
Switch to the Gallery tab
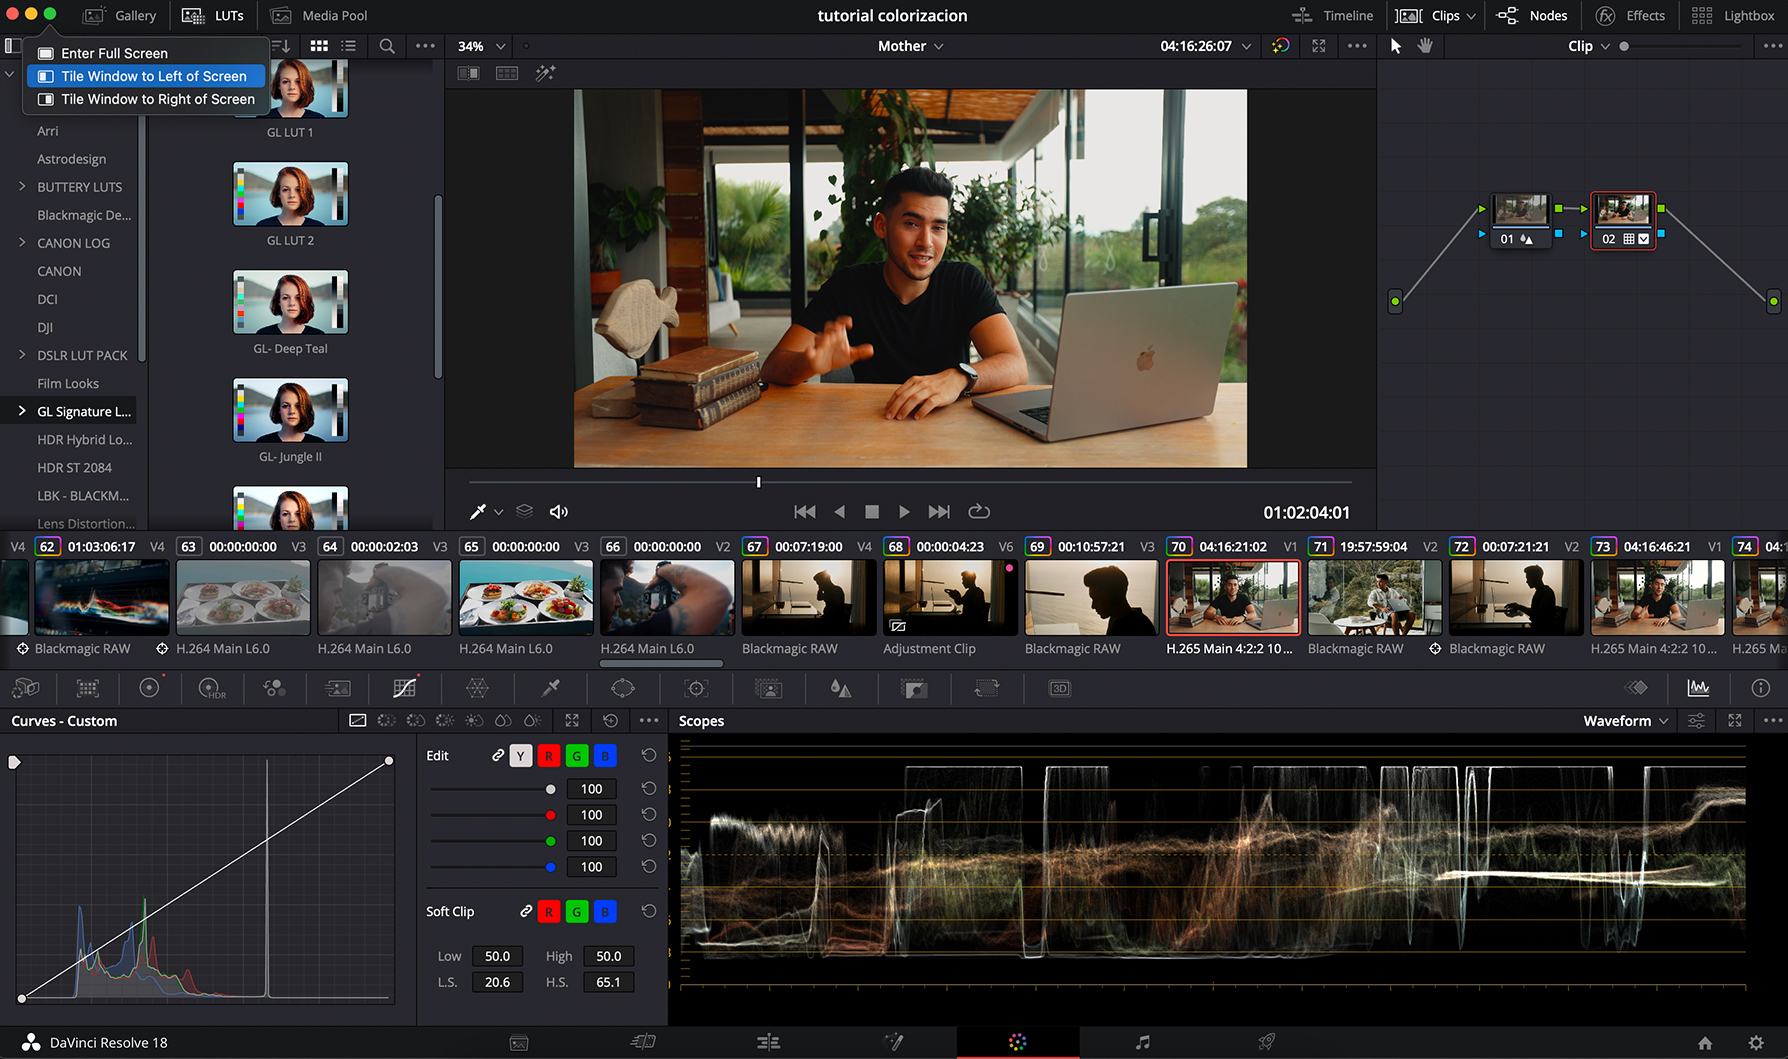(120, 16)
